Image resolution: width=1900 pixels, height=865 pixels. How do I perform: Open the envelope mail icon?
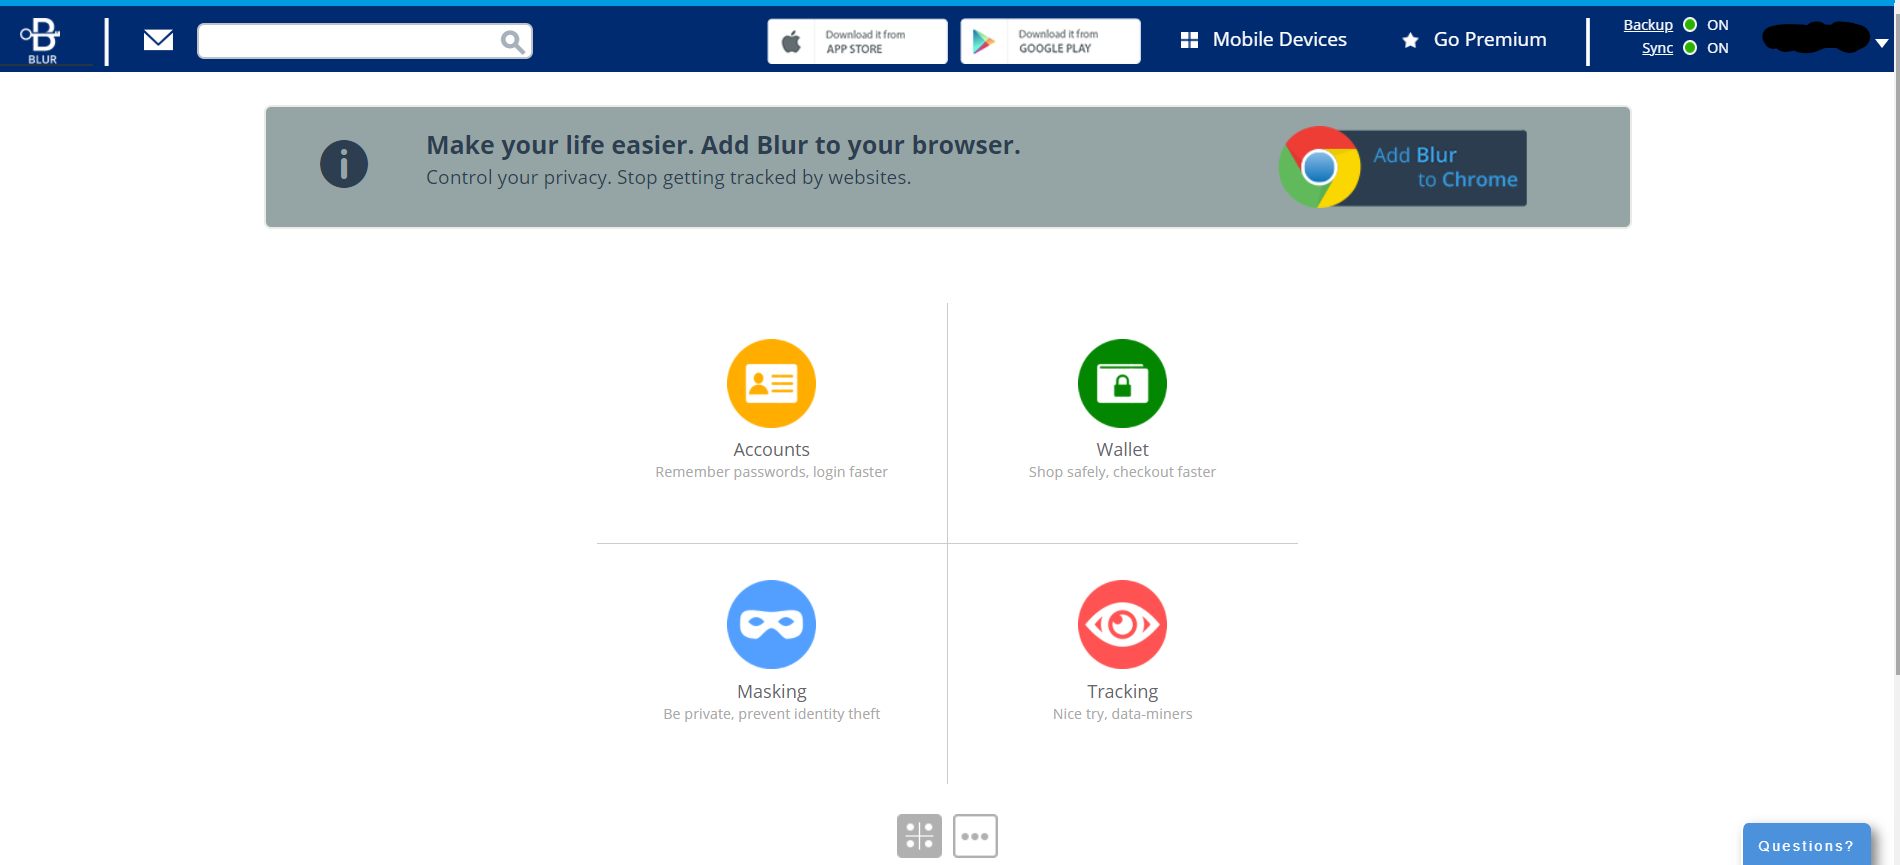tap(158, 40)
